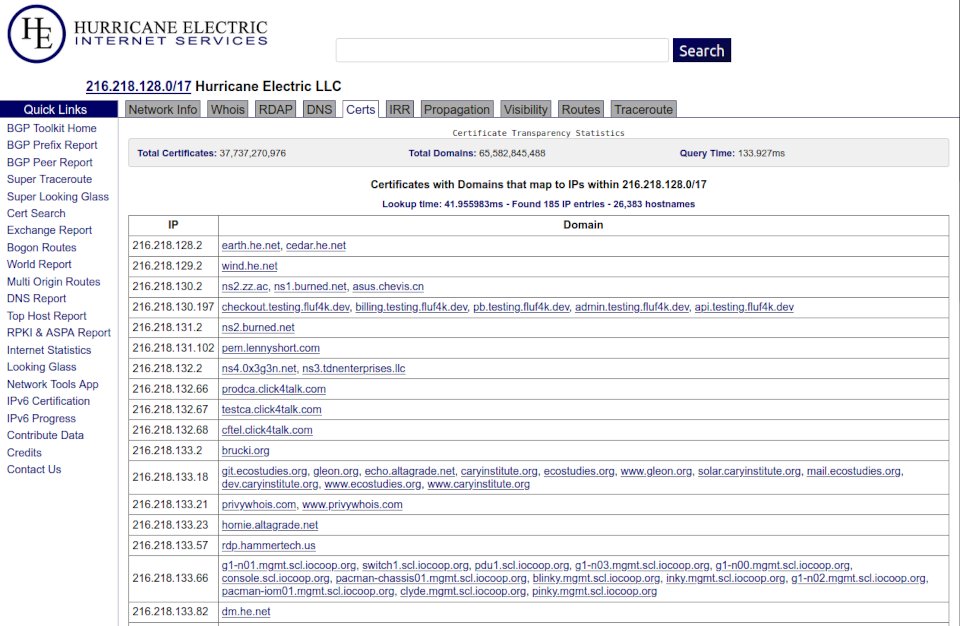Open ns3.tdnenterprises.llc link

pos(354,368)
